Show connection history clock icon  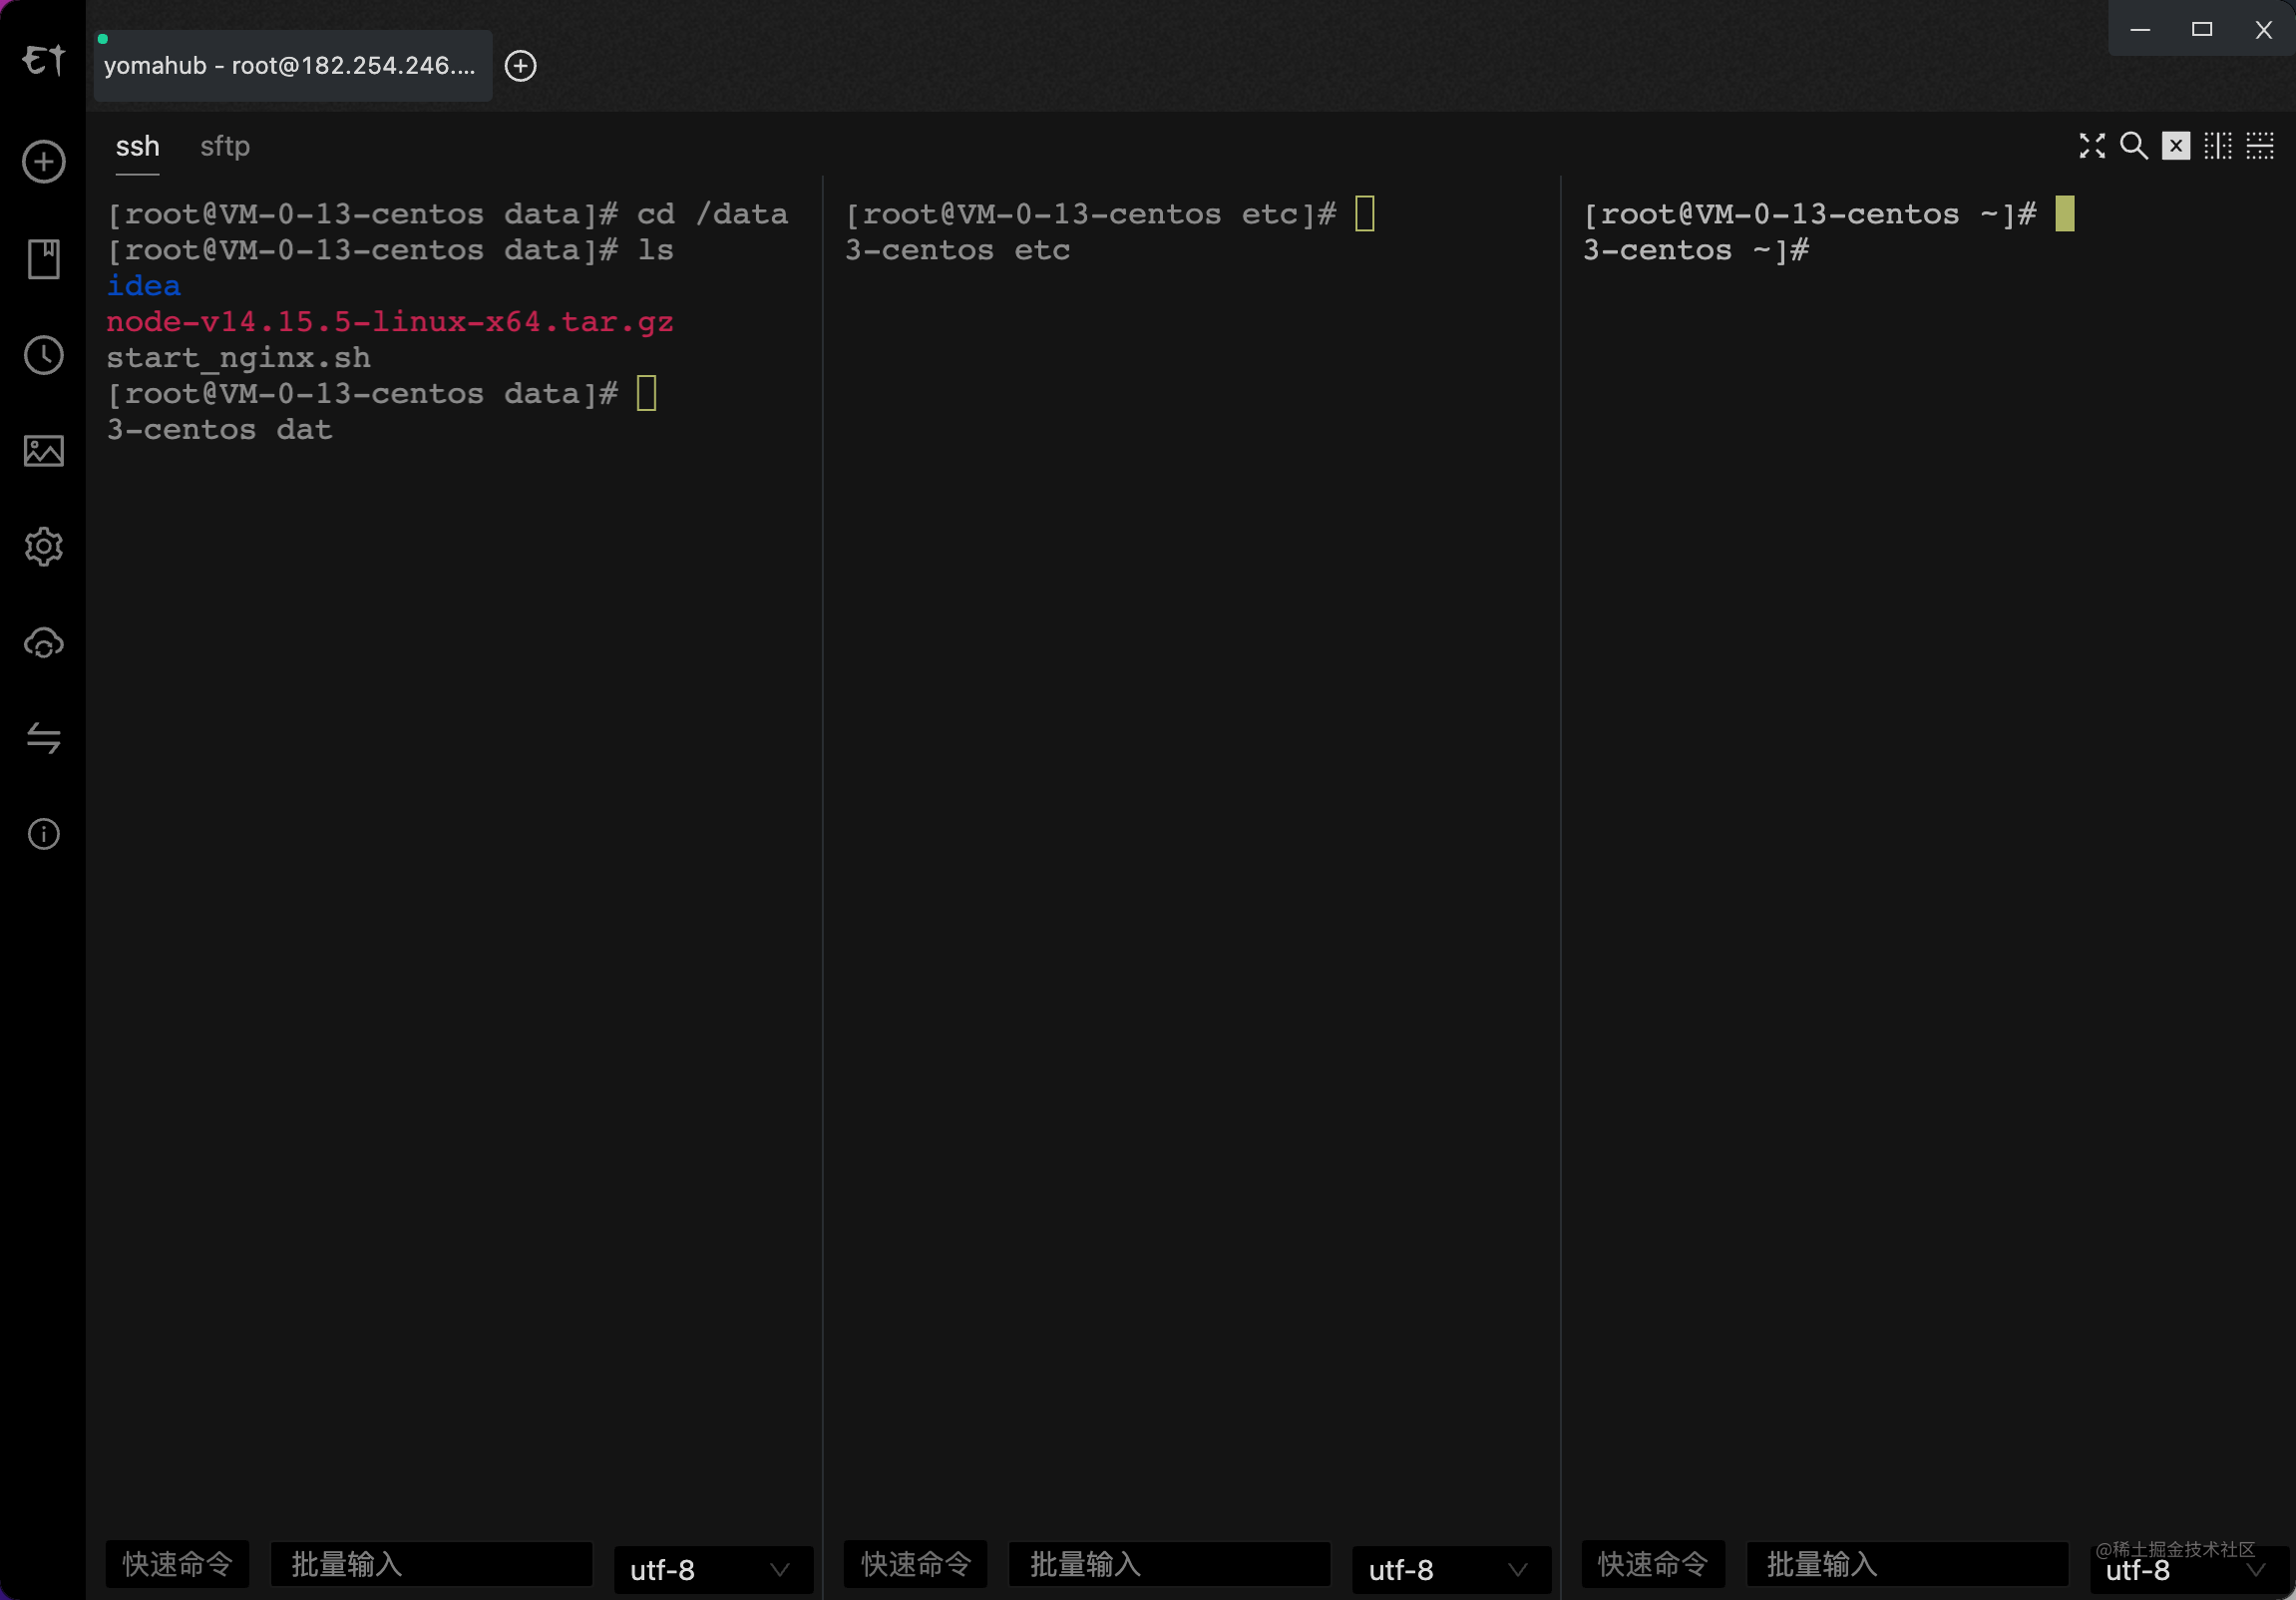pos(44,356)
